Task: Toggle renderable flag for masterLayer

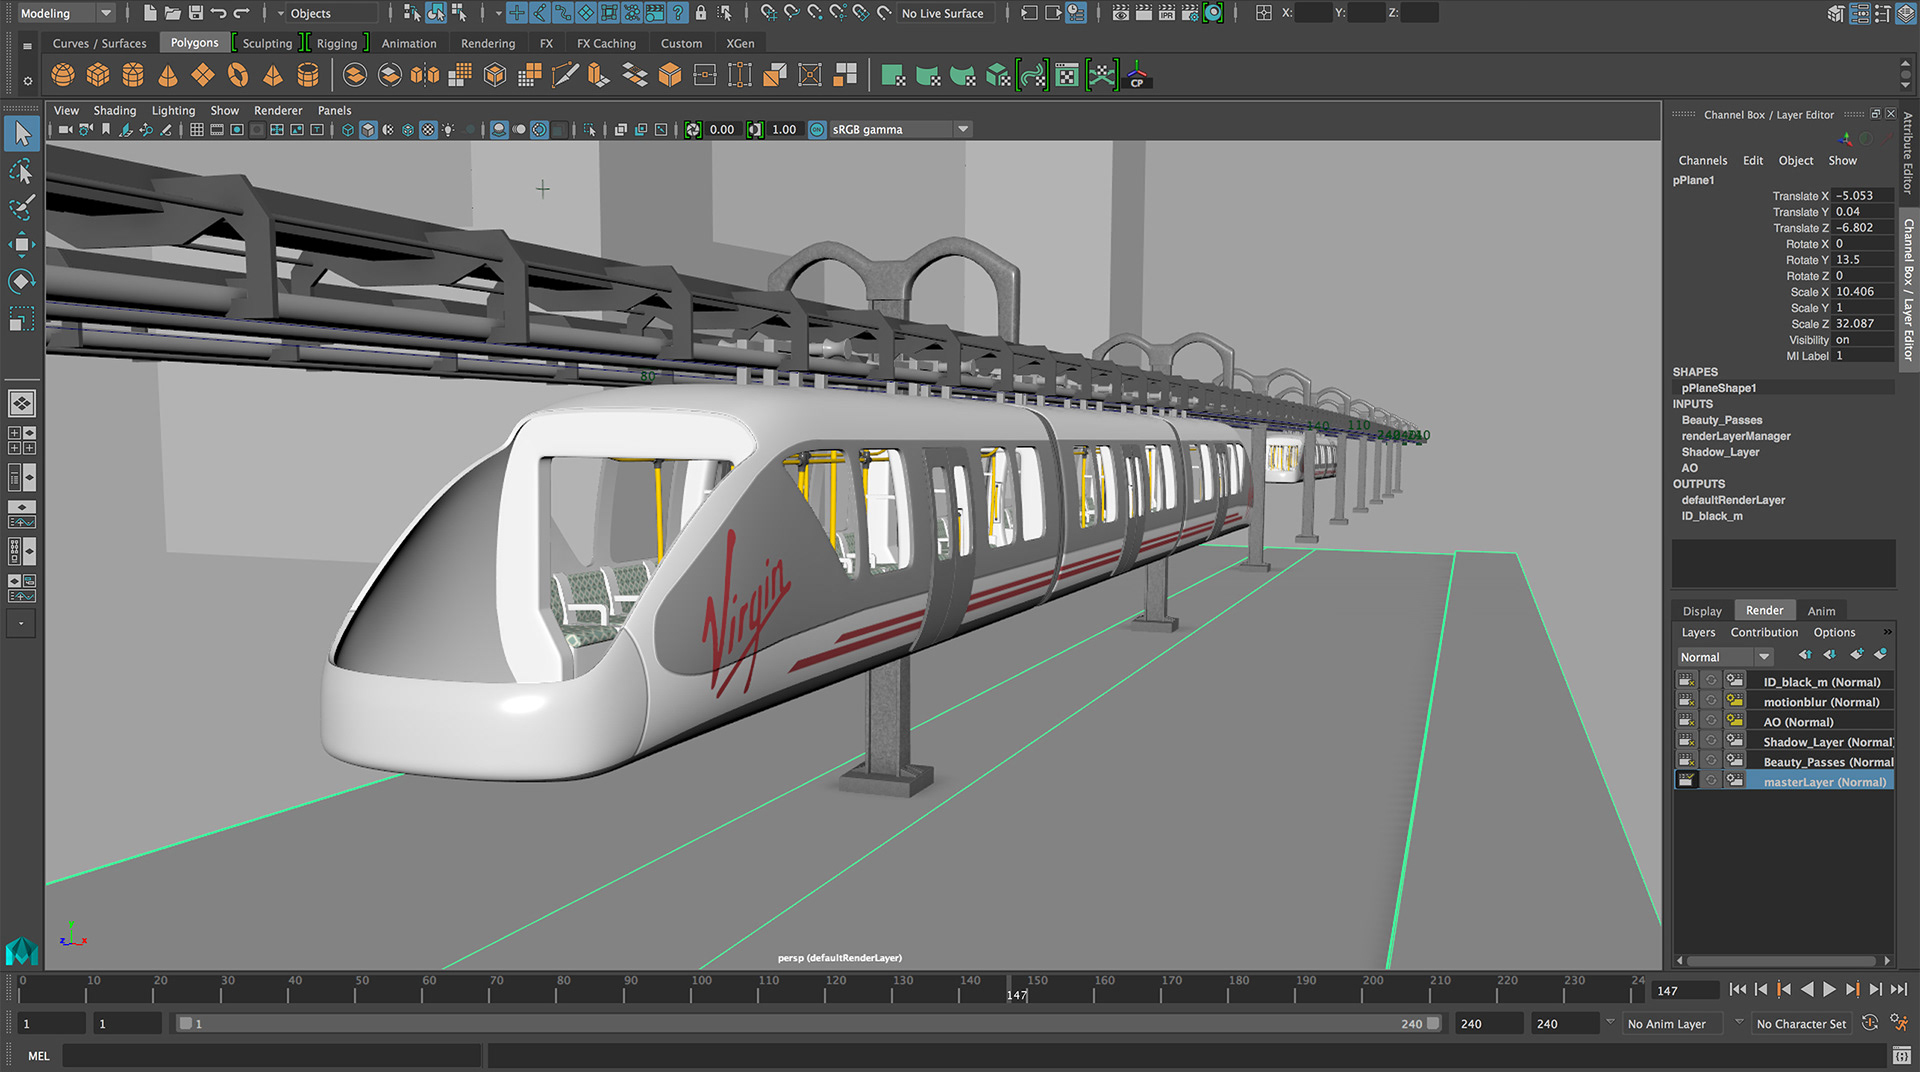Action: pos(1686,781)
